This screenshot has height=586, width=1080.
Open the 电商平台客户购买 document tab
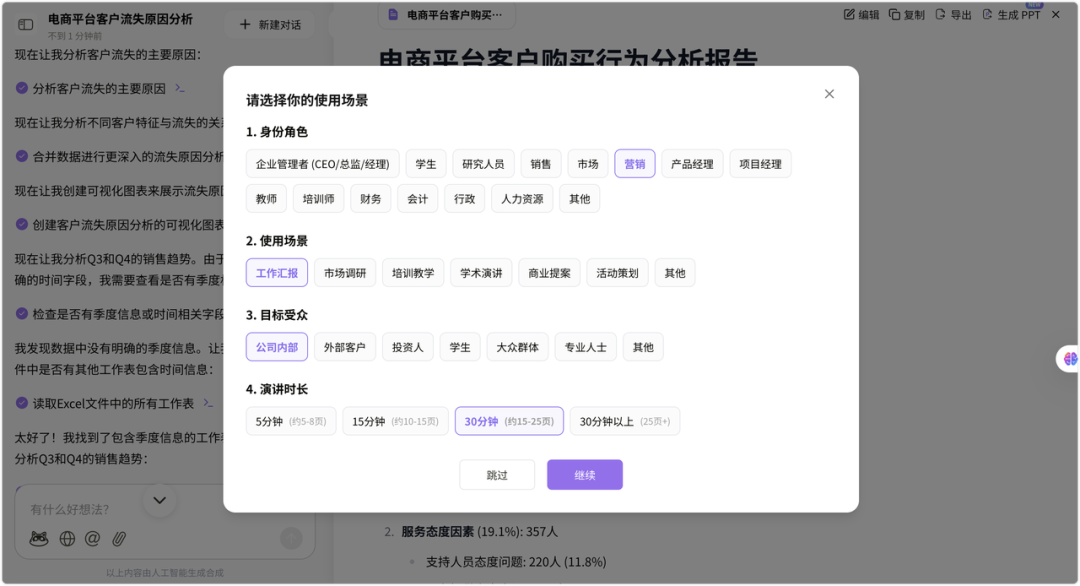tap(440, 15)
